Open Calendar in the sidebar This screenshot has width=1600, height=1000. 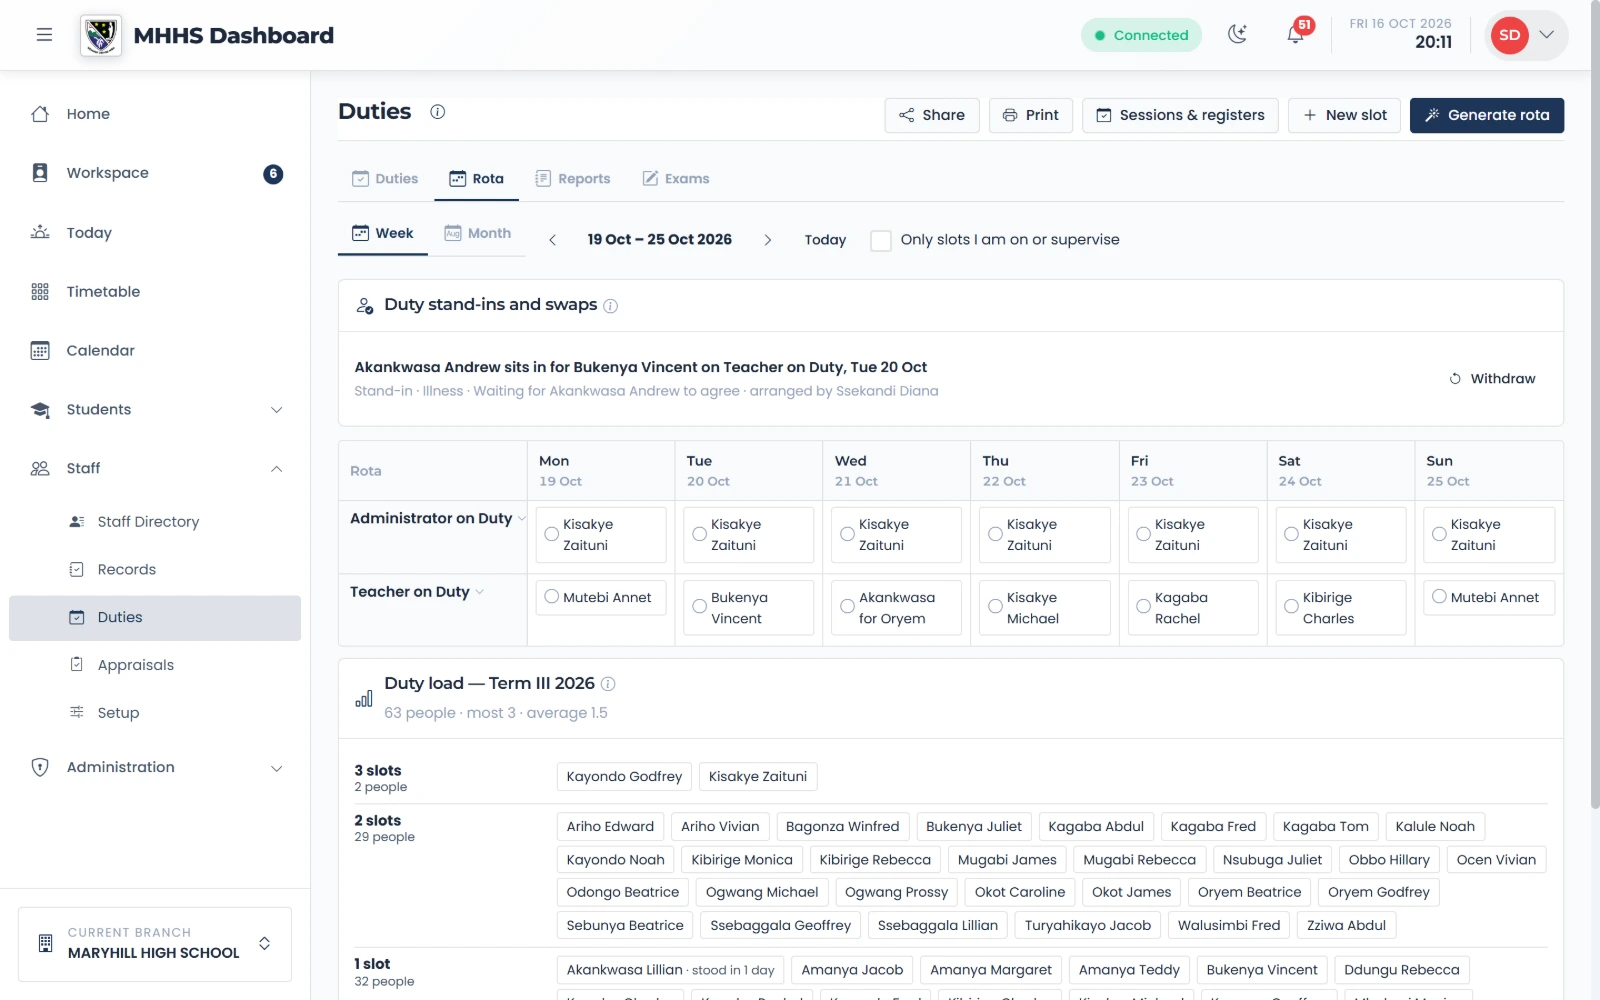coord(155,350)
